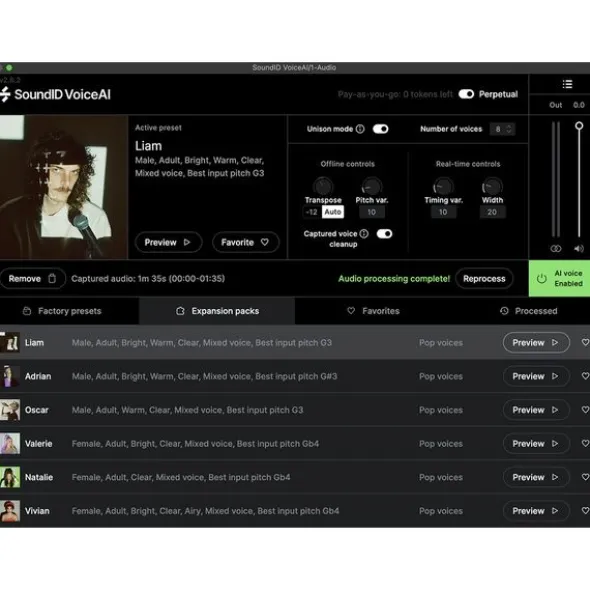The height and width of the screenshot is (591, 590).
Task: Favorite the Valerie row with heart icon
Action: tap(585, 443)
